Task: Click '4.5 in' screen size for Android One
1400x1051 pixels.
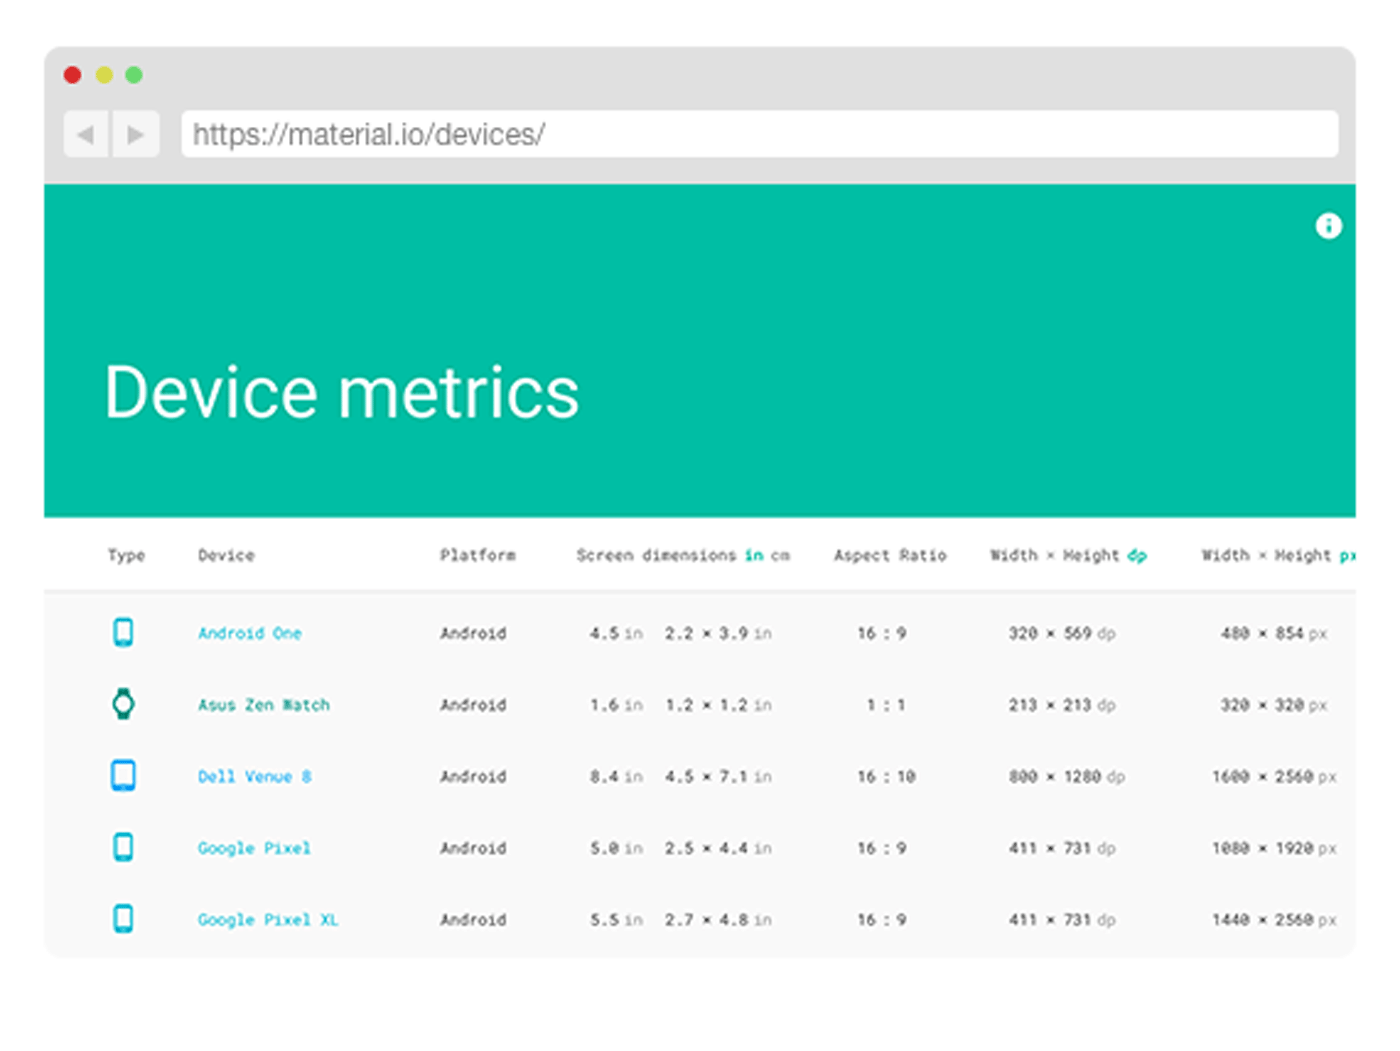Action: click(x=616, y=633)
